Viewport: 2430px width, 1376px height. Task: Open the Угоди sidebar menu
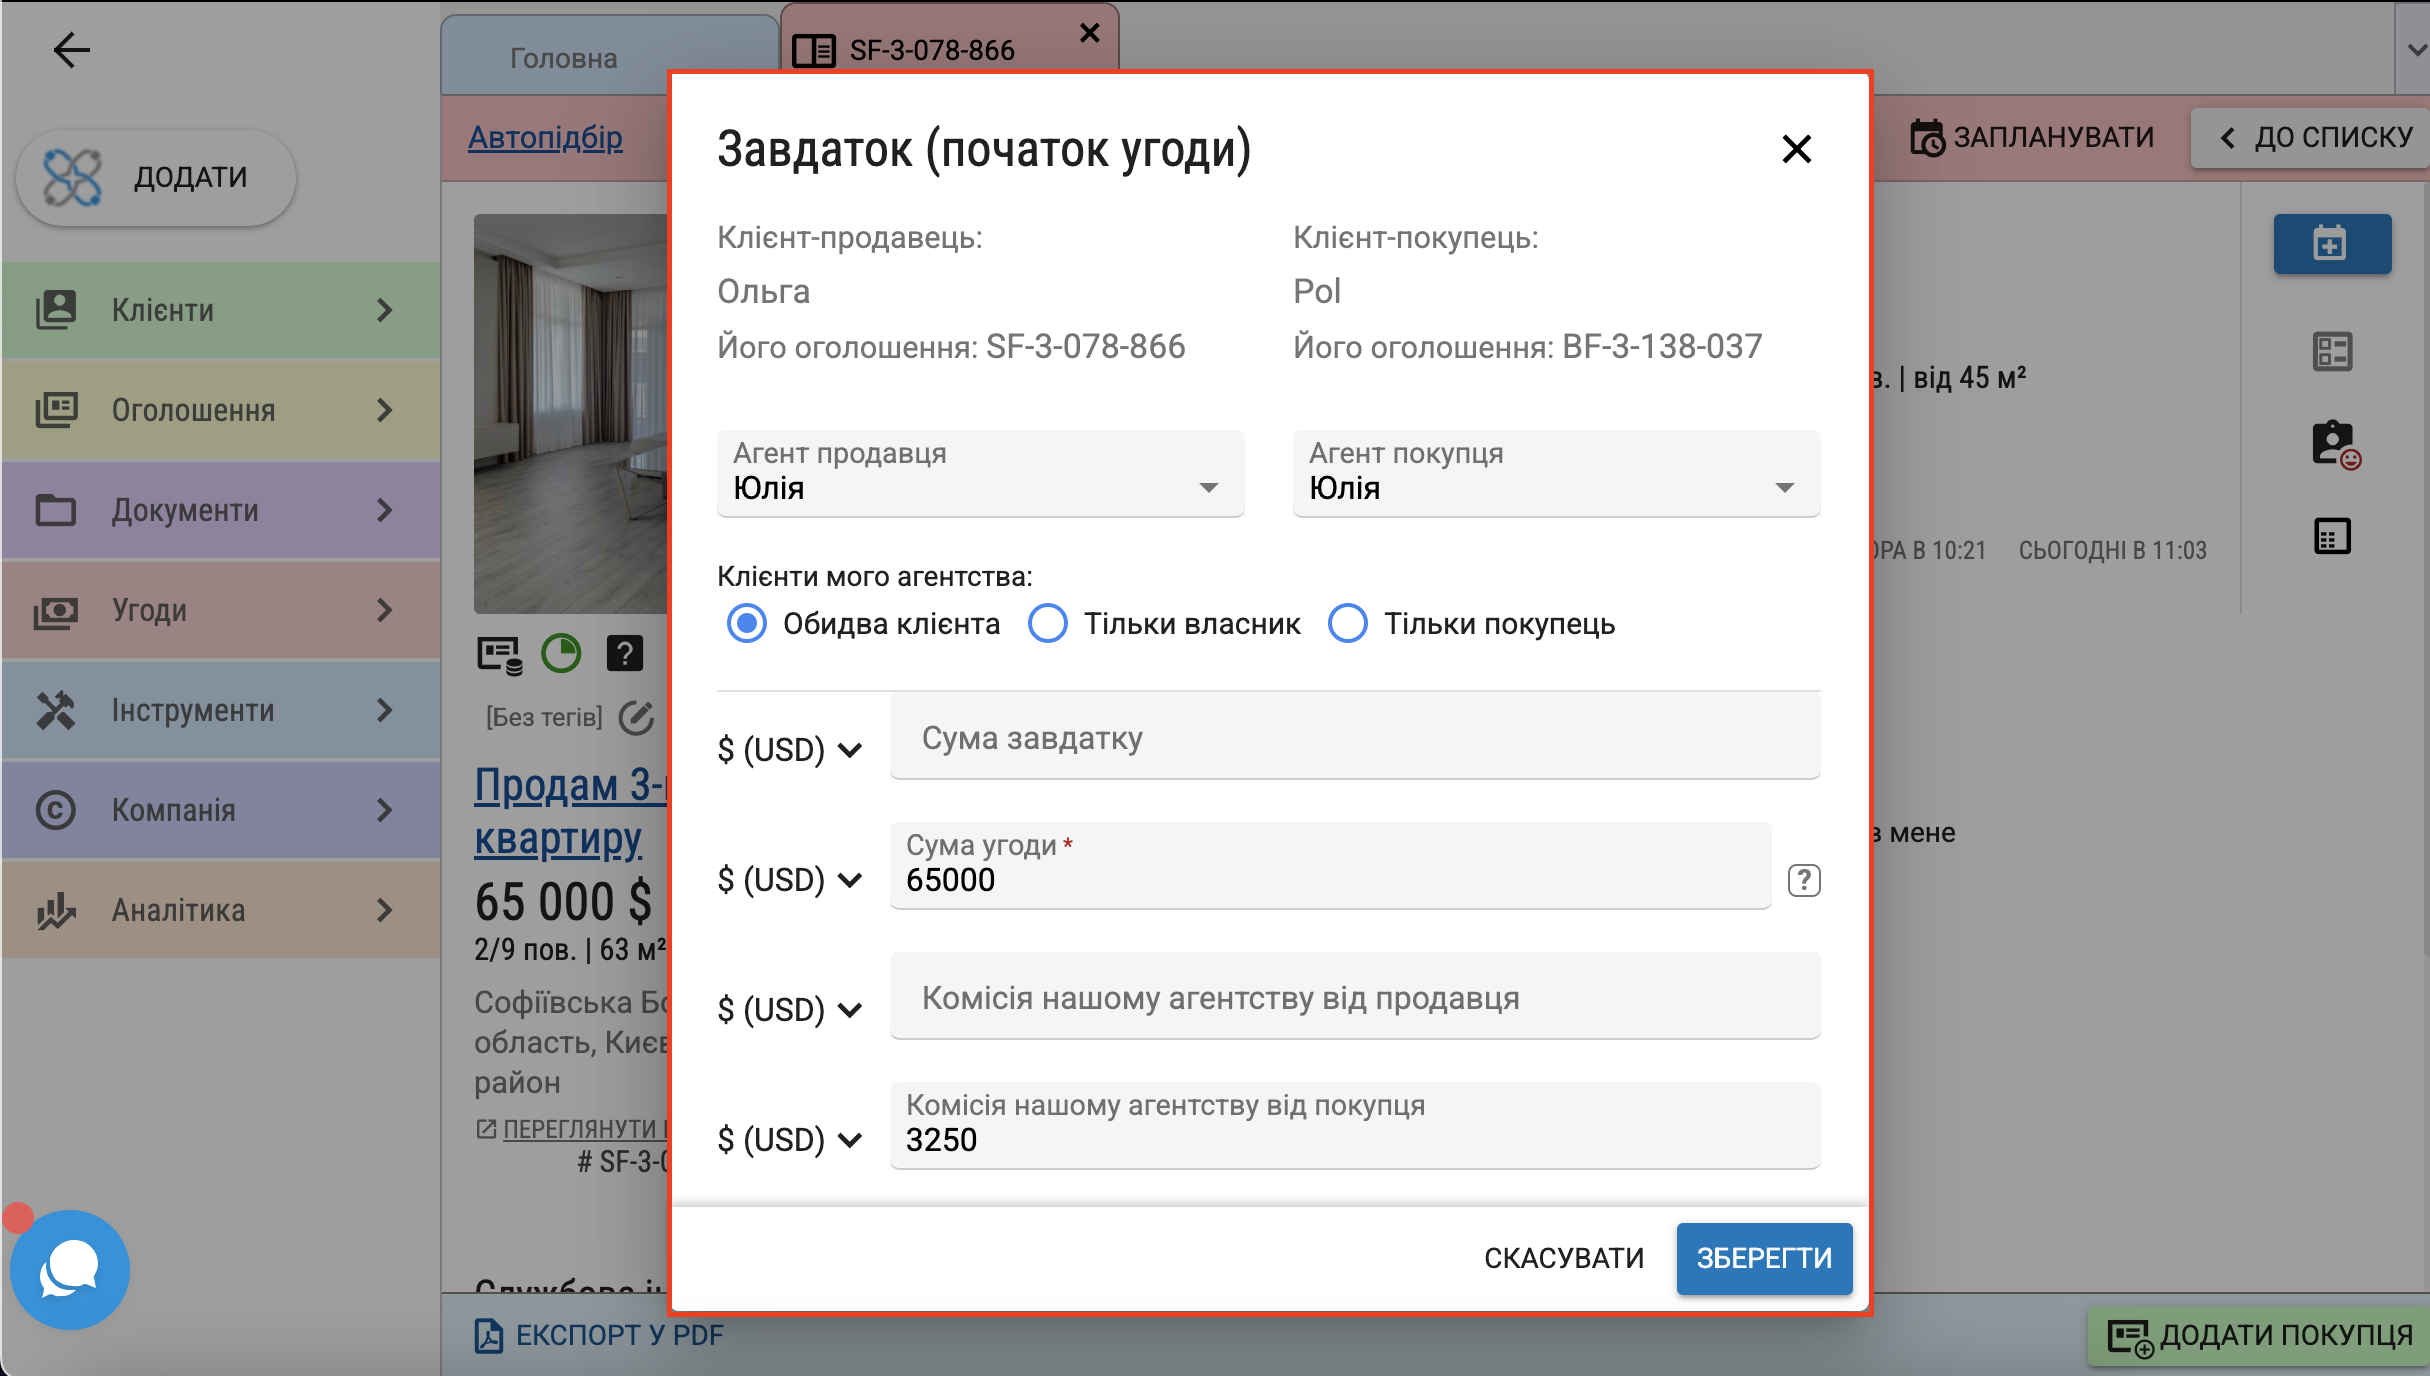click(220, 610)
